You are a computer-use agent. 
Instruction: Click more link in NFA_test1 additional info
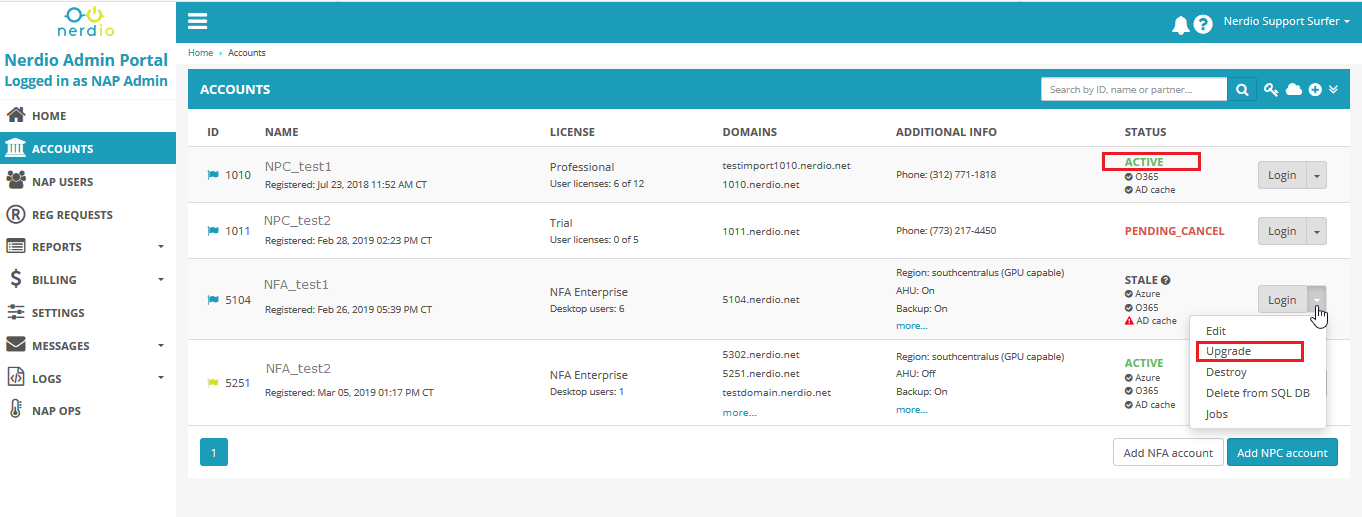click(911, 326)
